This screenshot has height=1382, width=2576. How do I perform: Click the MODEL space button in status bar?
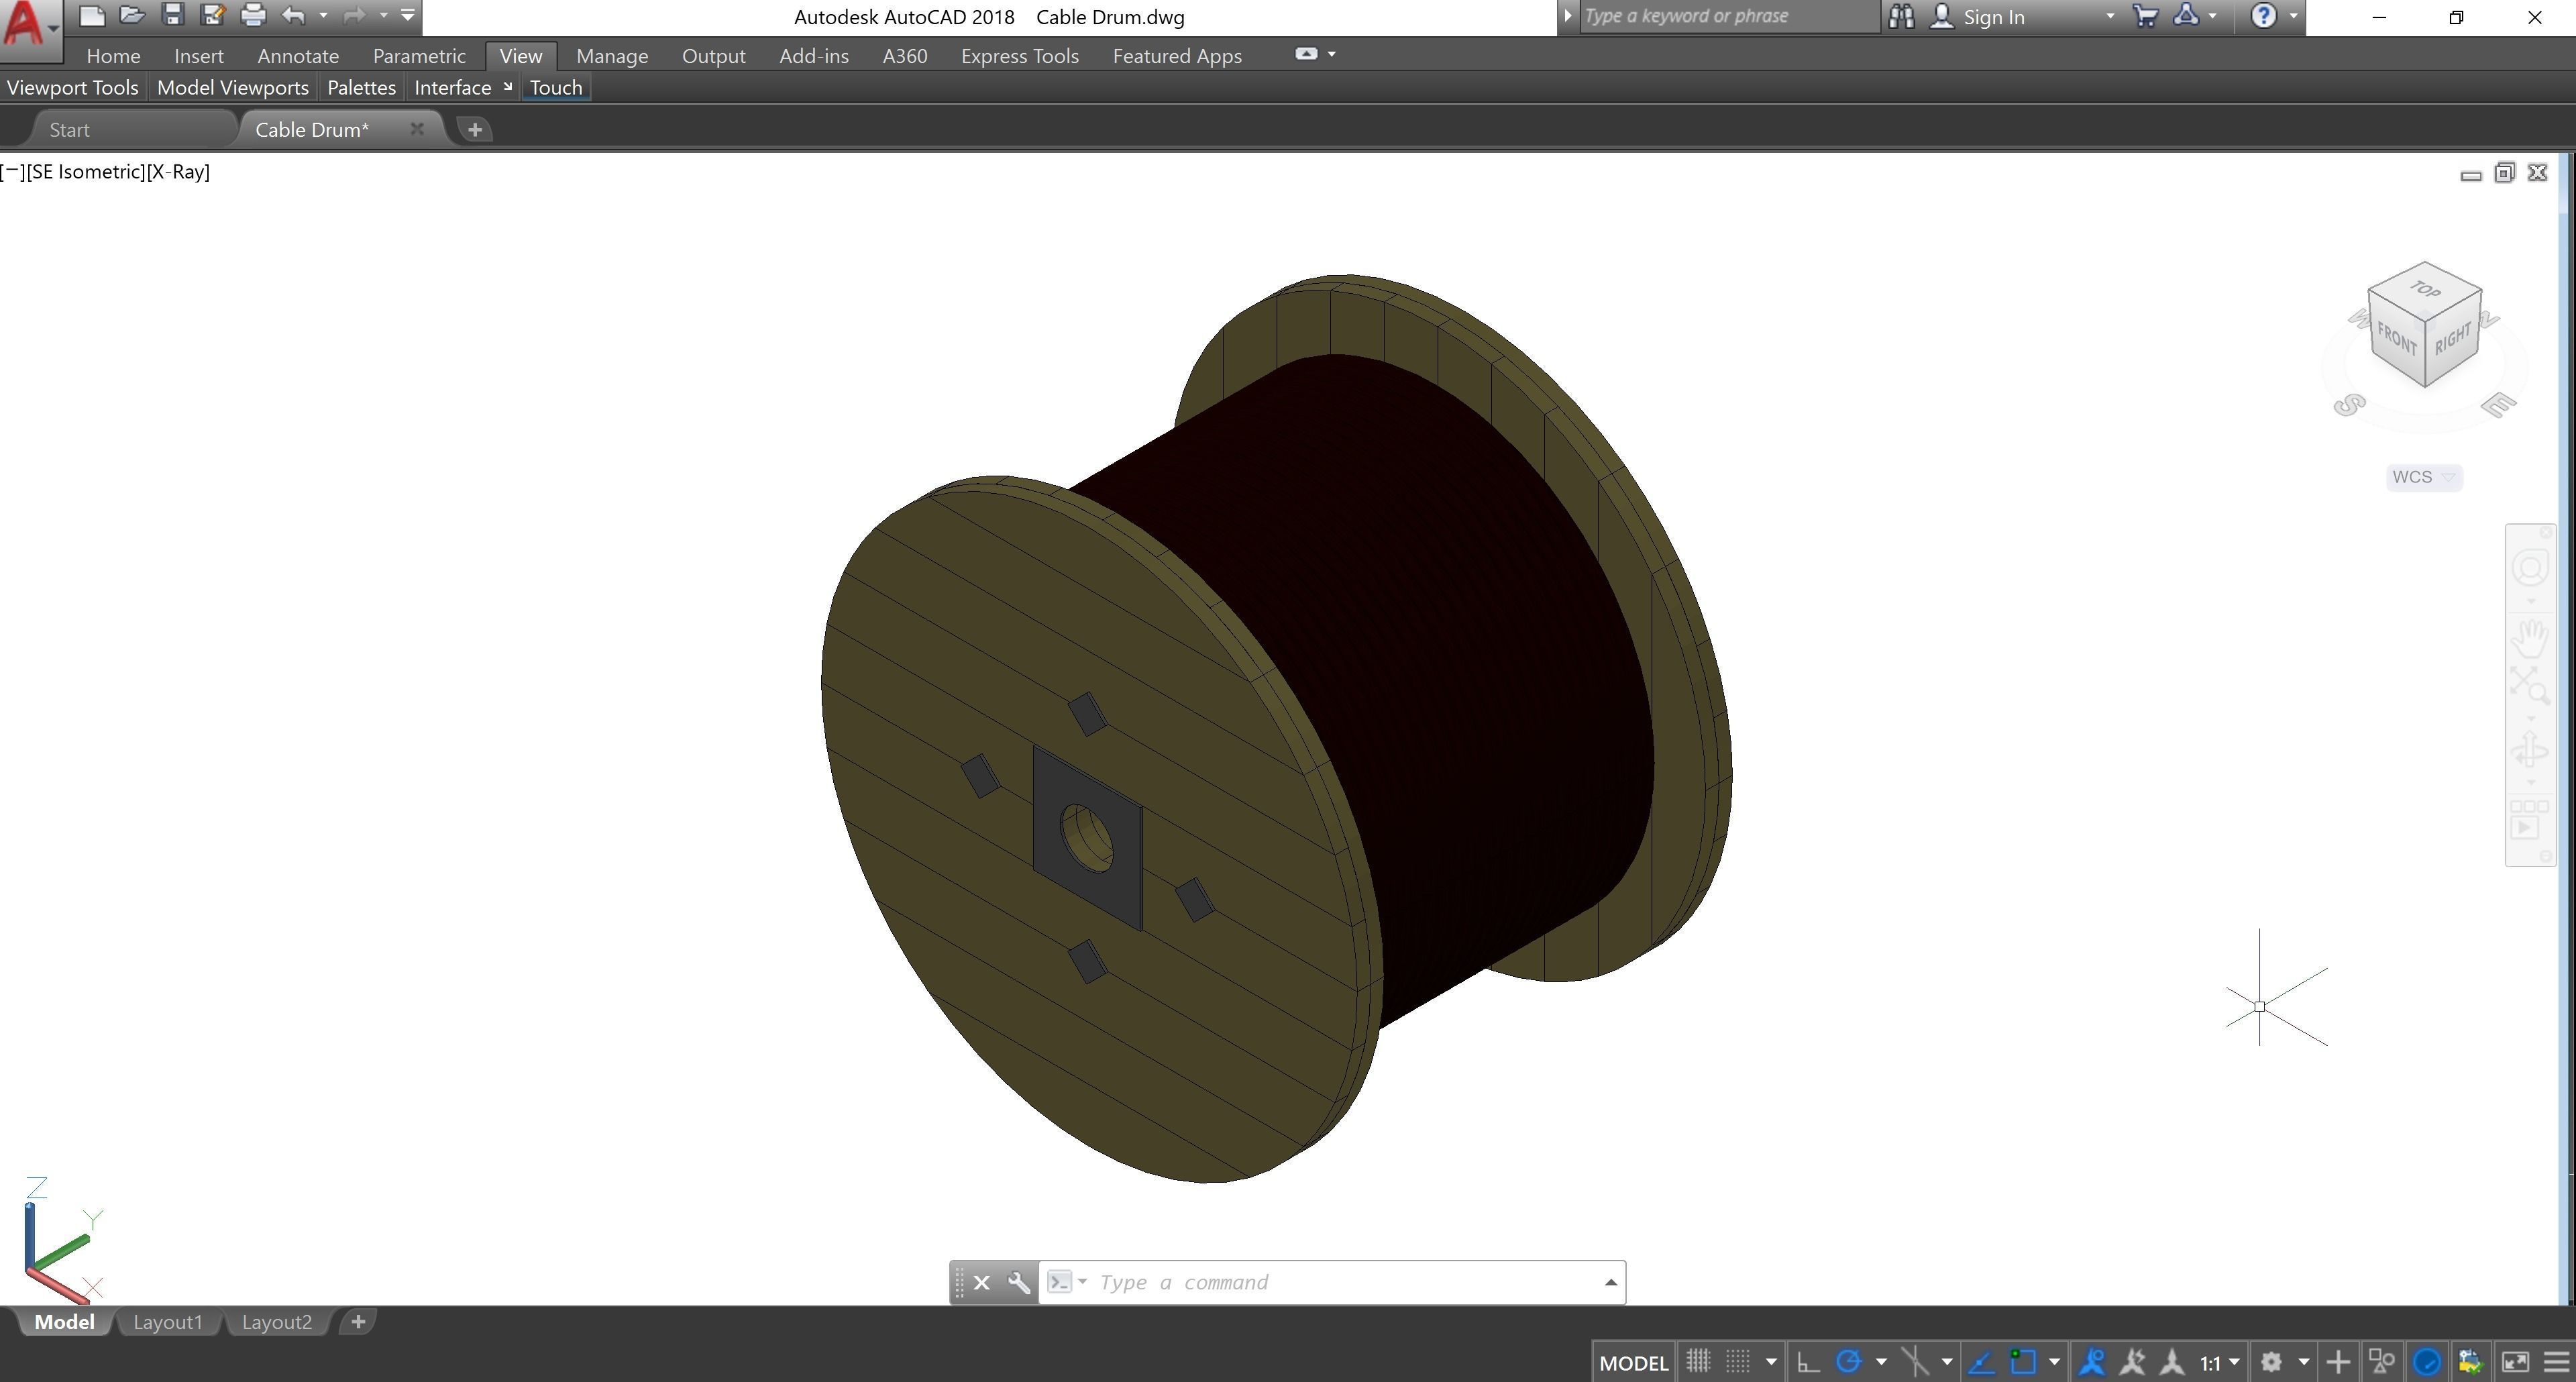[1634, 1363]
